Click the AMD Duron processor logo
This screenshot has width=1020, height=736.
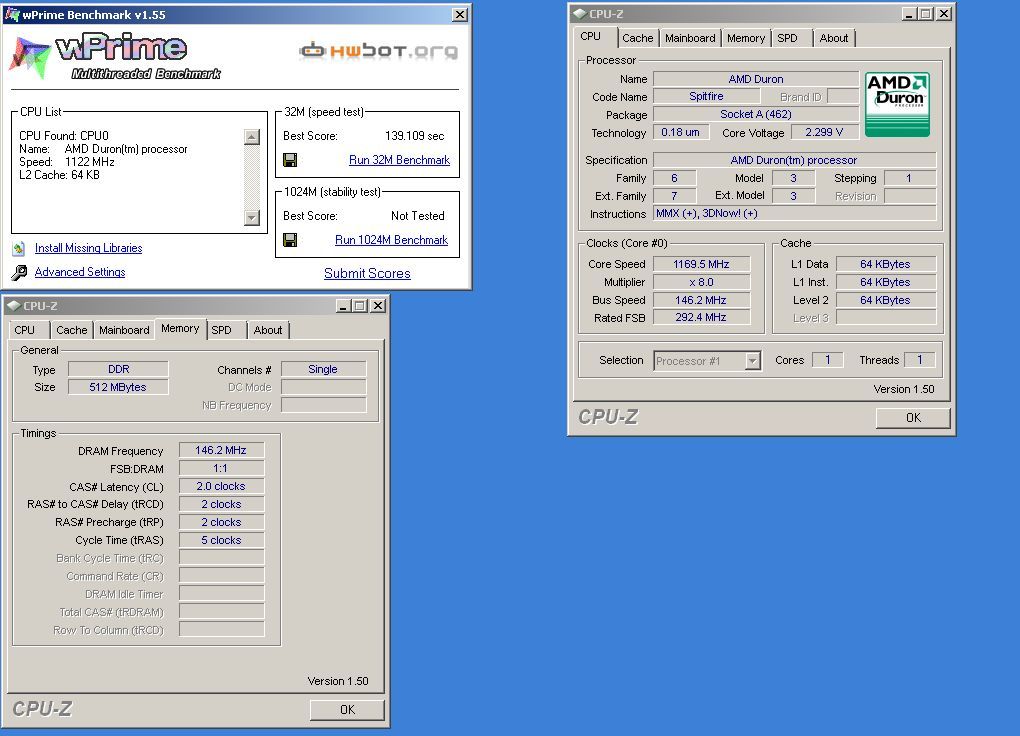coord(897,104)
